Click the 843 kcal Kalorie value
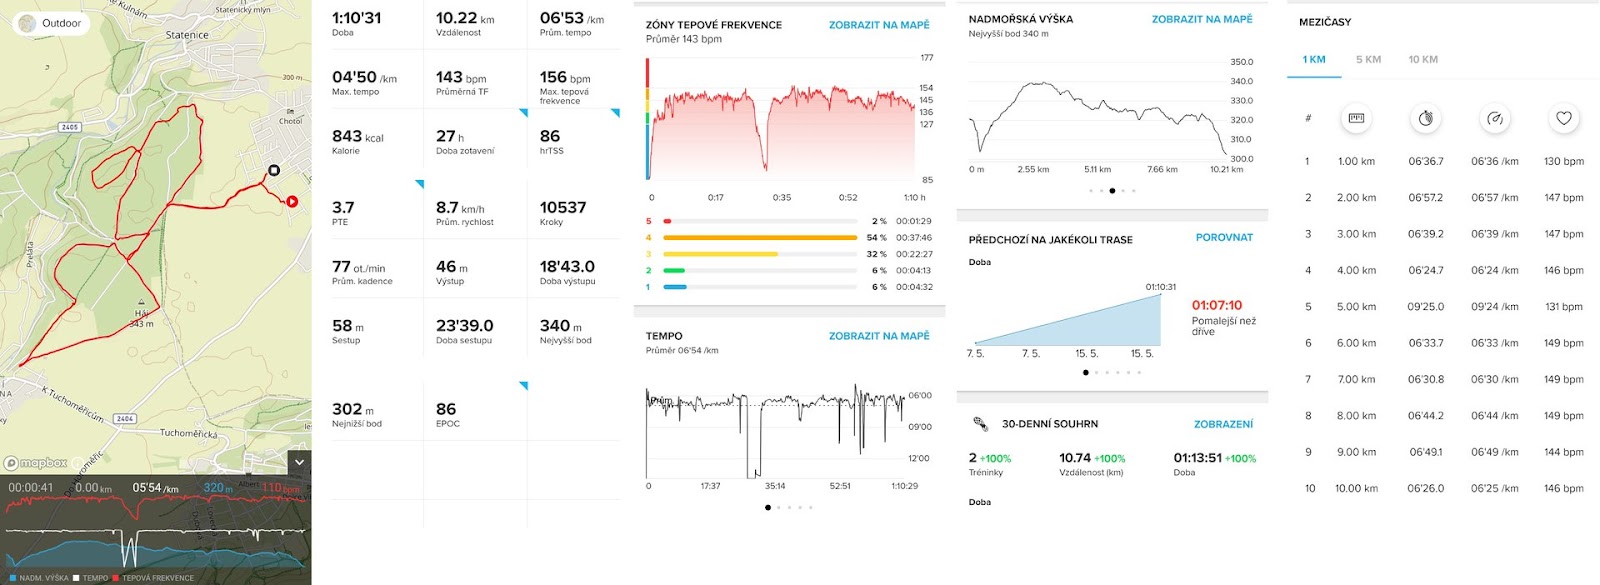The height and width of the screenshot is (585, 1600). [x=358, y=136]
